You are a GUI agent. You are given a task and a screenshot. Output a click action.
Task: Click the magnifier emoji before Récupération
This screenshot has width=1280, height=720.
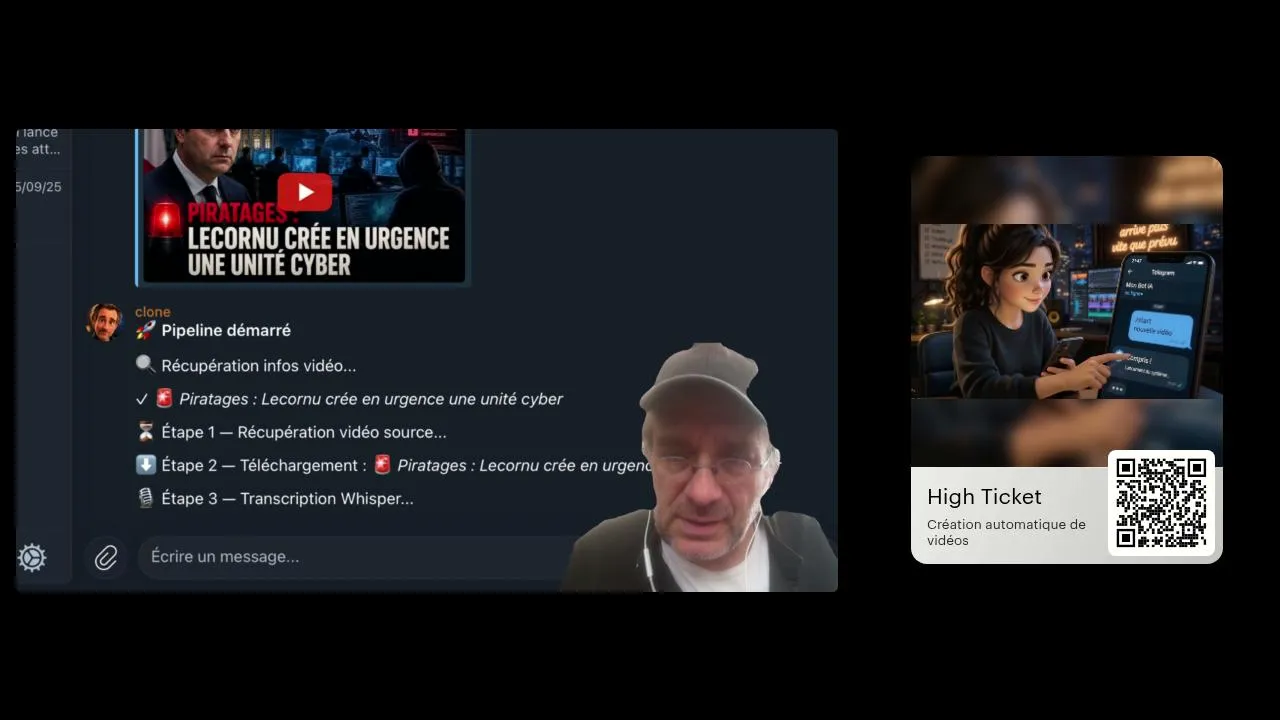pos(146,365)
